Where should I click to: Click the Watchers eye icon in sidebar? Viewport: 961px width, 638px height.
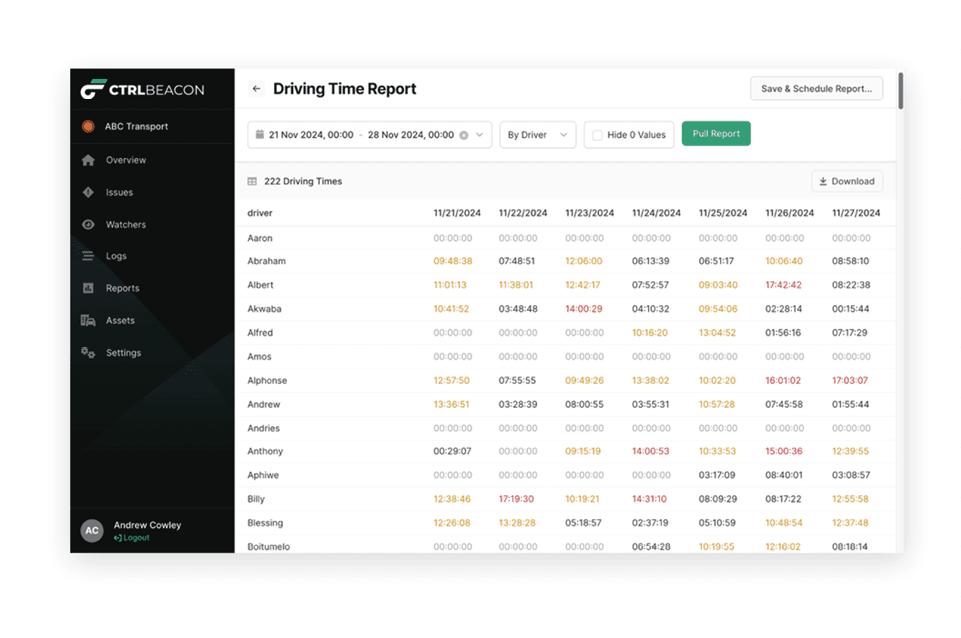coord(88,225)
